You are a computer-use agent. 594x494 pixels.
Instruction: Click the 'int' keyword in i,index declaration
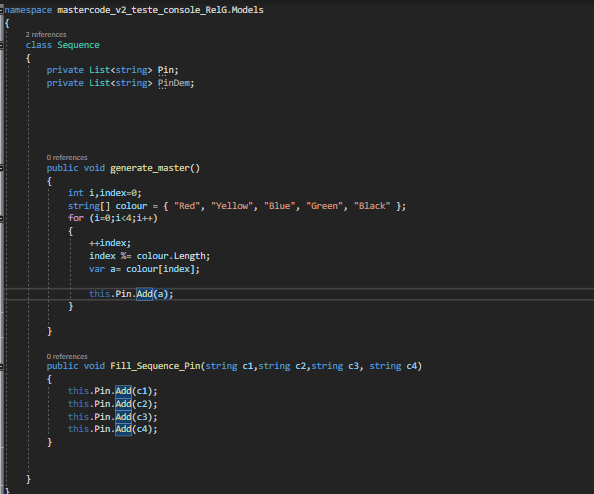(76, 193)
